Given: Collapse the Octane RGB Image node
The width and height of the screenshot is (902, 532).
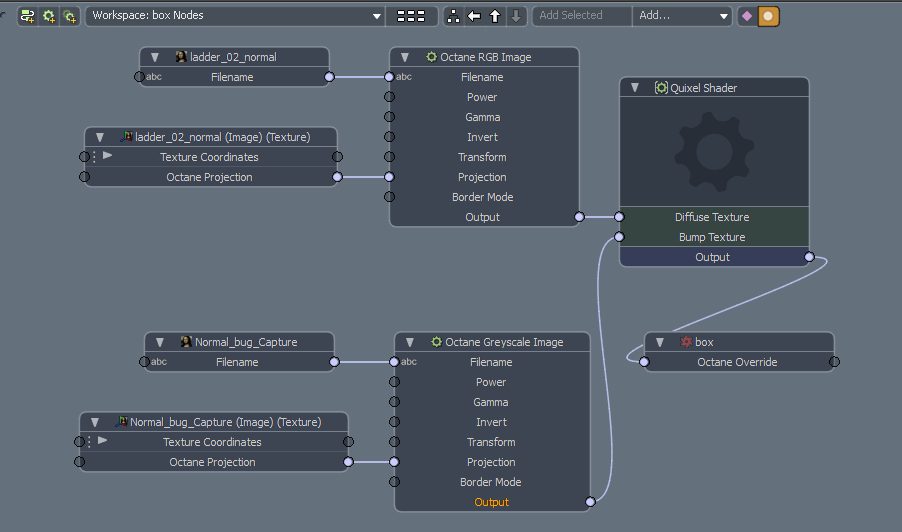Looking at the screenshot, I should click(404, 57).
